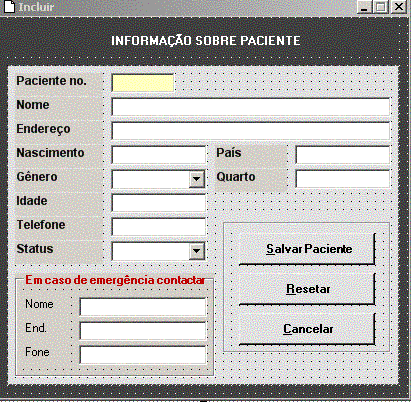Select the Telefone input field
This screenshot has width=411, height=402.
pyautogui.click(x=159, y=227)
